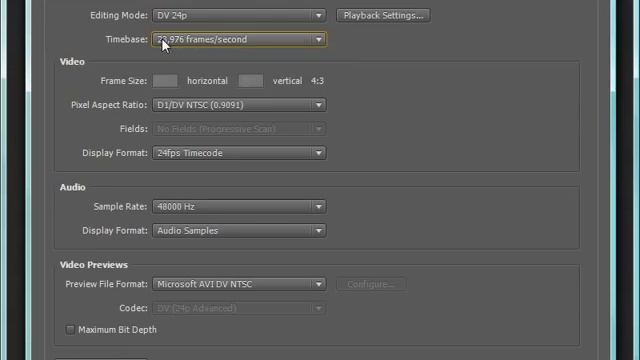Open the Sample Rate dropdown showing 48000 Hz

[239, 207]
